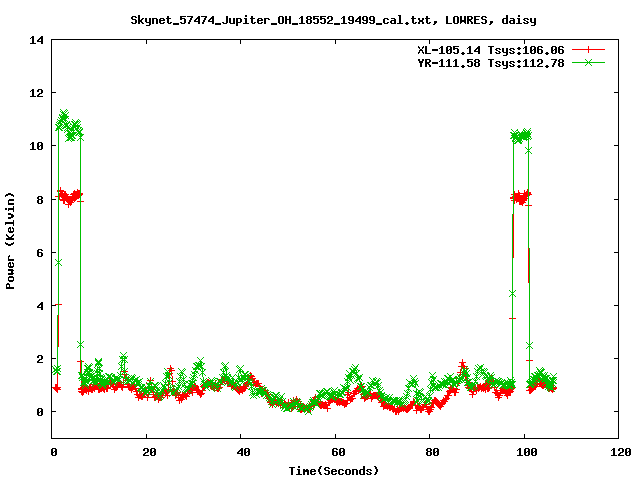Click the y-axis tick label 6
This screenshot has width=640, height=480.
coord(40,253)
